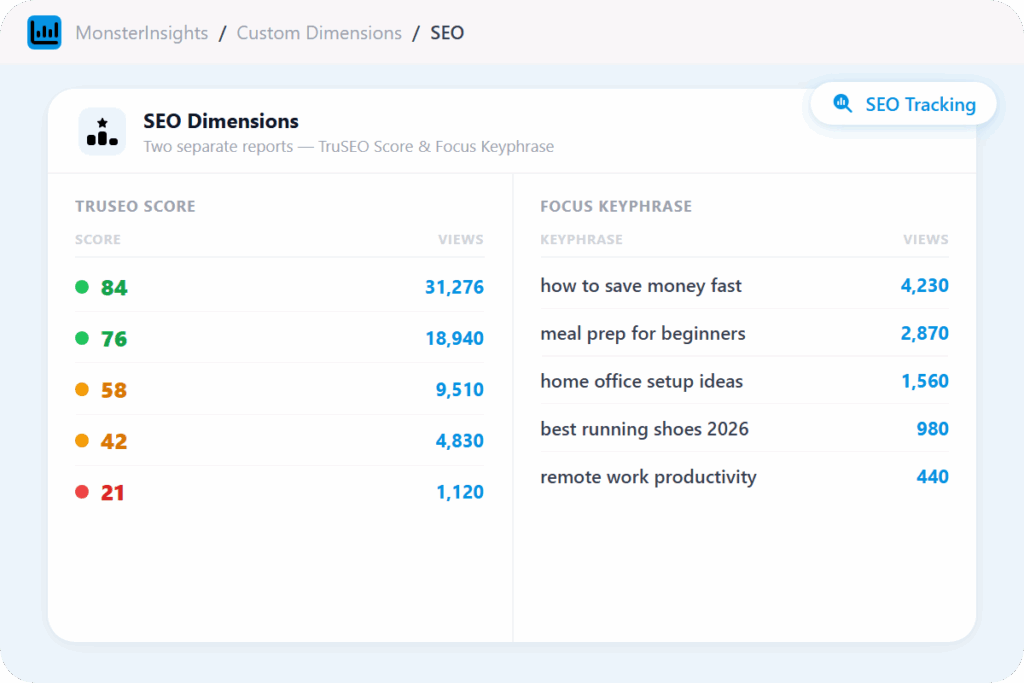Sort by Views column in Focus Keyphrase
Image resolution: width=1024 pixels, height=683 pixels.
[x=925, y=240]
